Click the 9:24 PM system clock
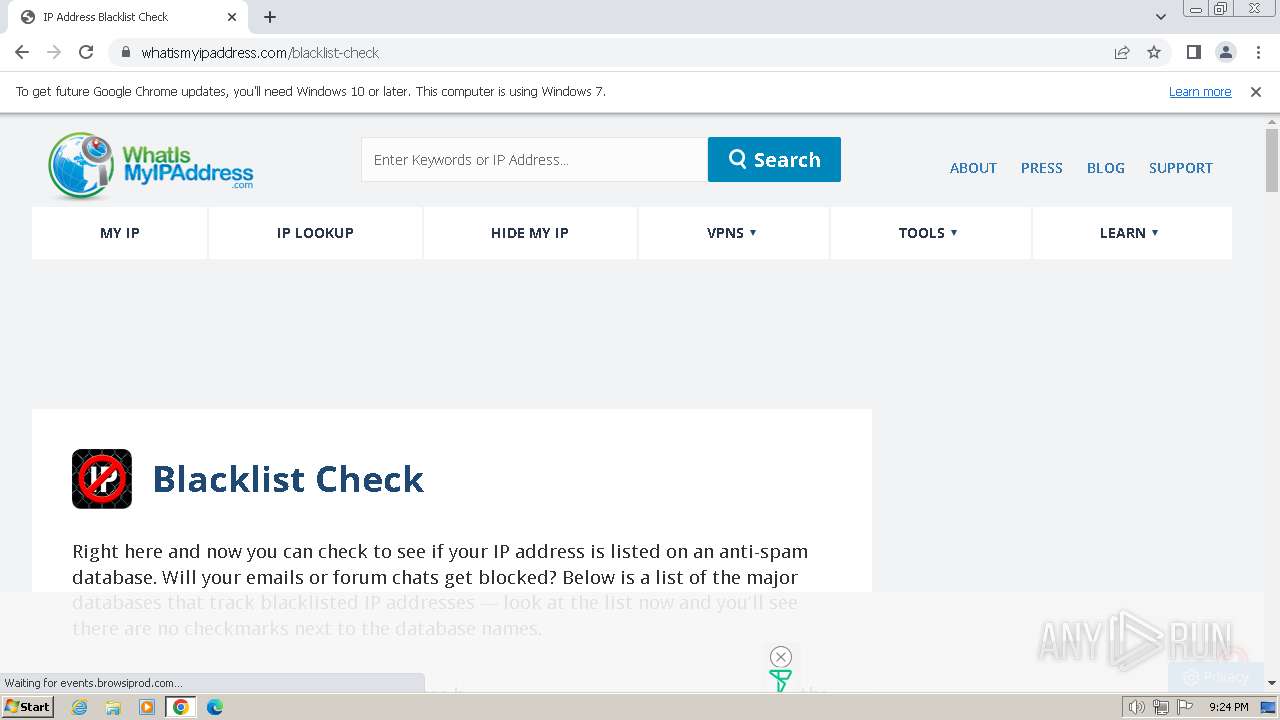Image resolution: width=1280 pixels, height=720 pixels. click(x=1228, y=707)
